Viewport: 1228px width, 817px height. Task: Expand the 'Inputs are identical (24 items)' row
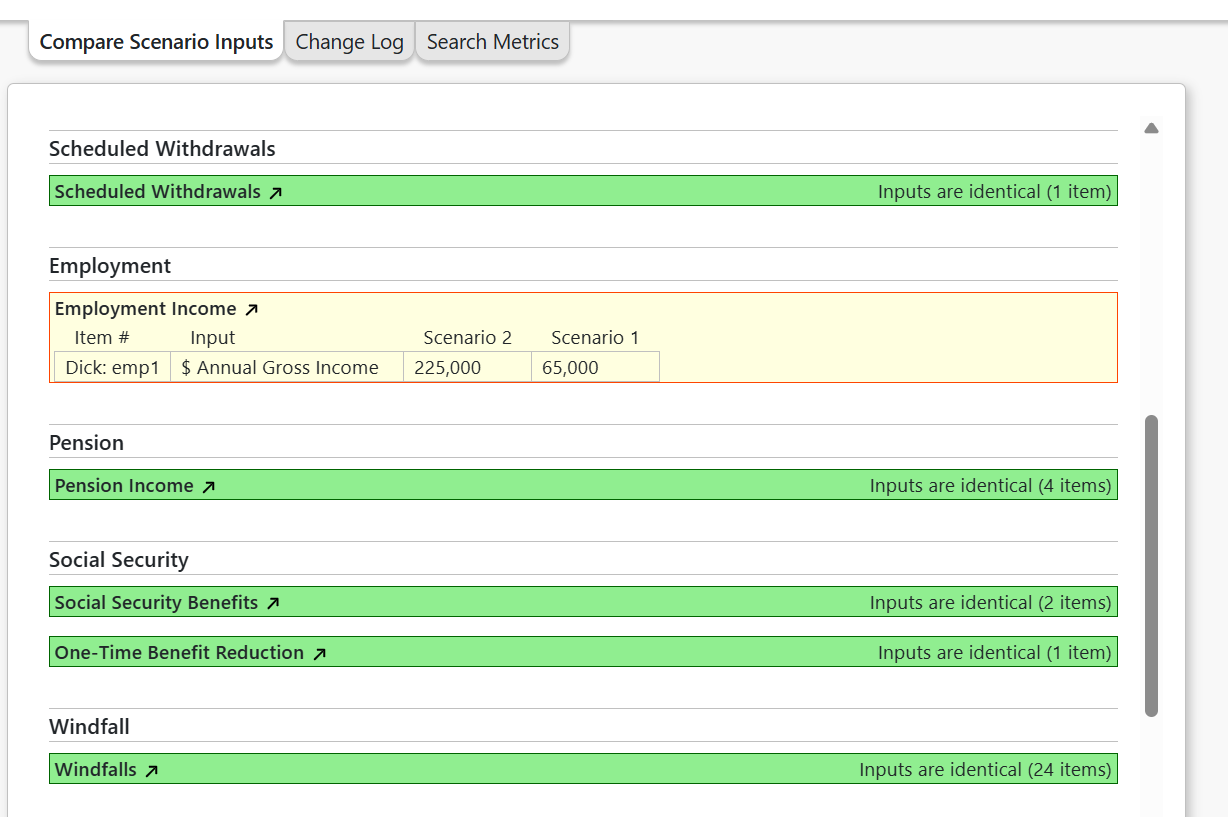click(984, 770)
